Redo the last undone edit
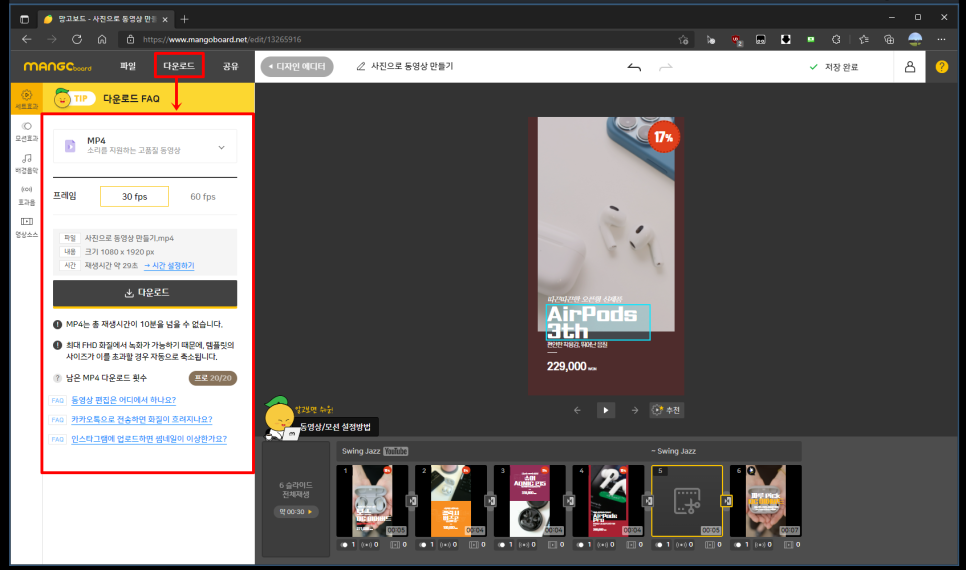The height and width of the screenshot is (570, 966). pyautogui.click(x=665, y=67)
